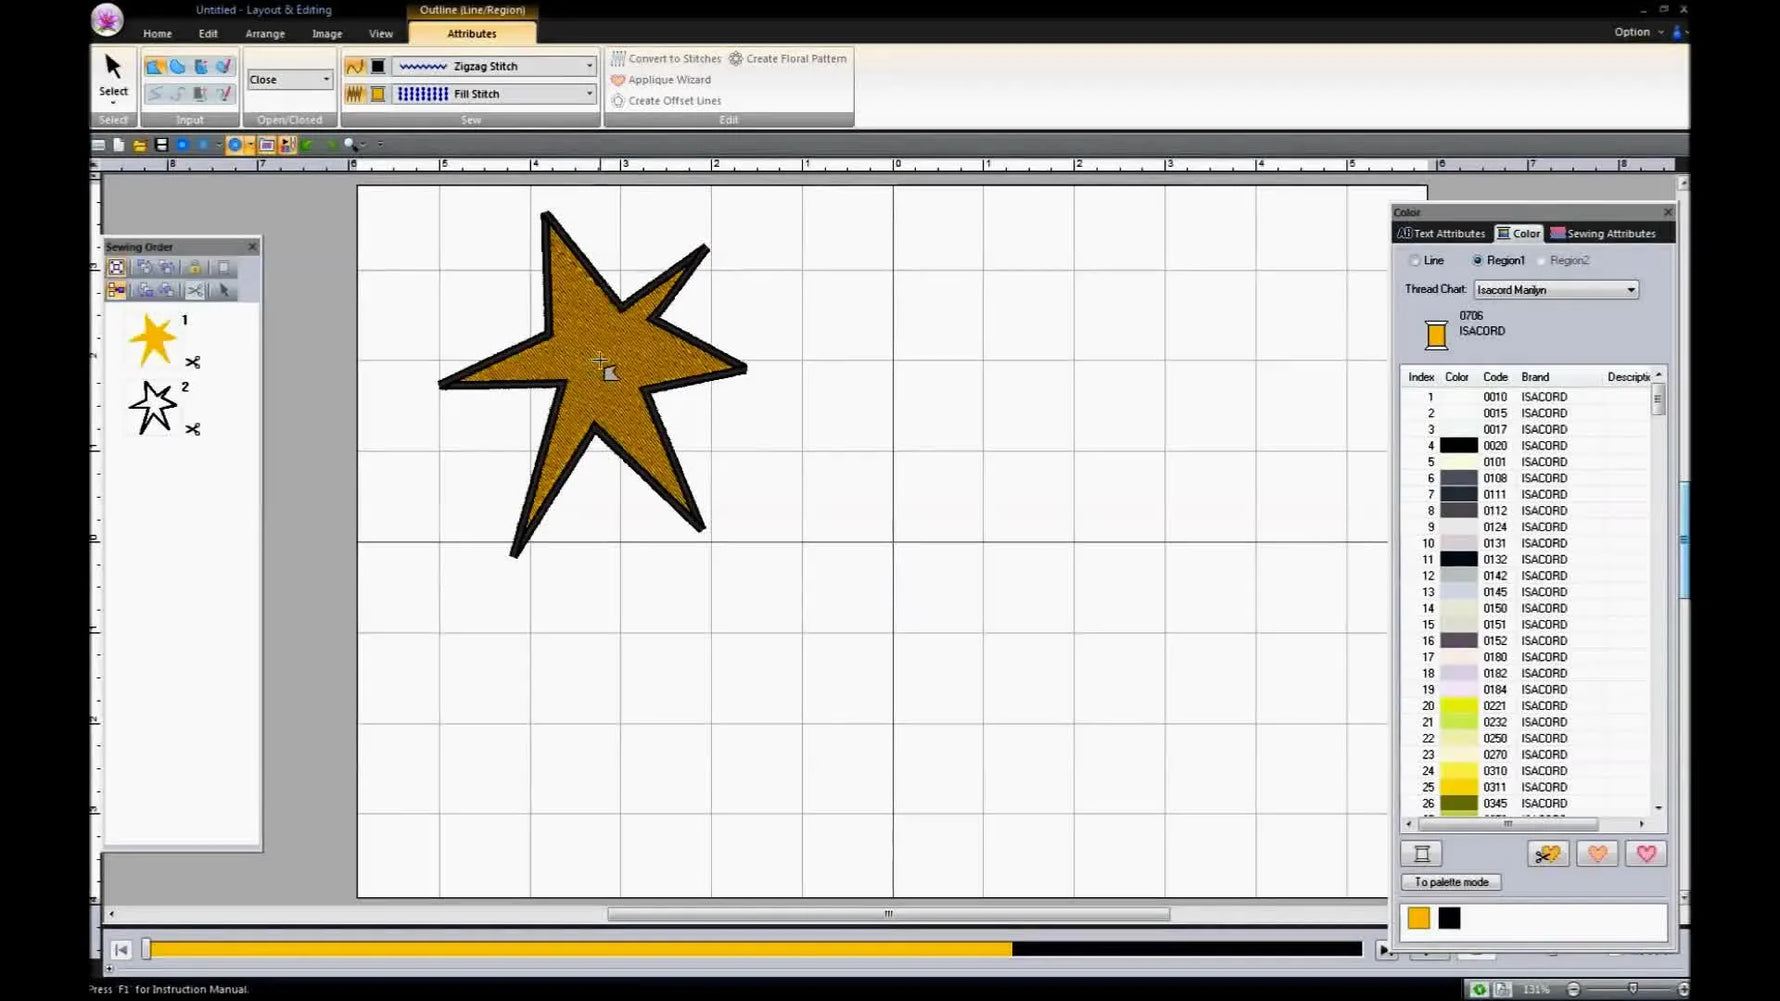Click the current thread spool icon 0706
The width and height of the screenshot is (1780, 1001).
(1436, 334)
